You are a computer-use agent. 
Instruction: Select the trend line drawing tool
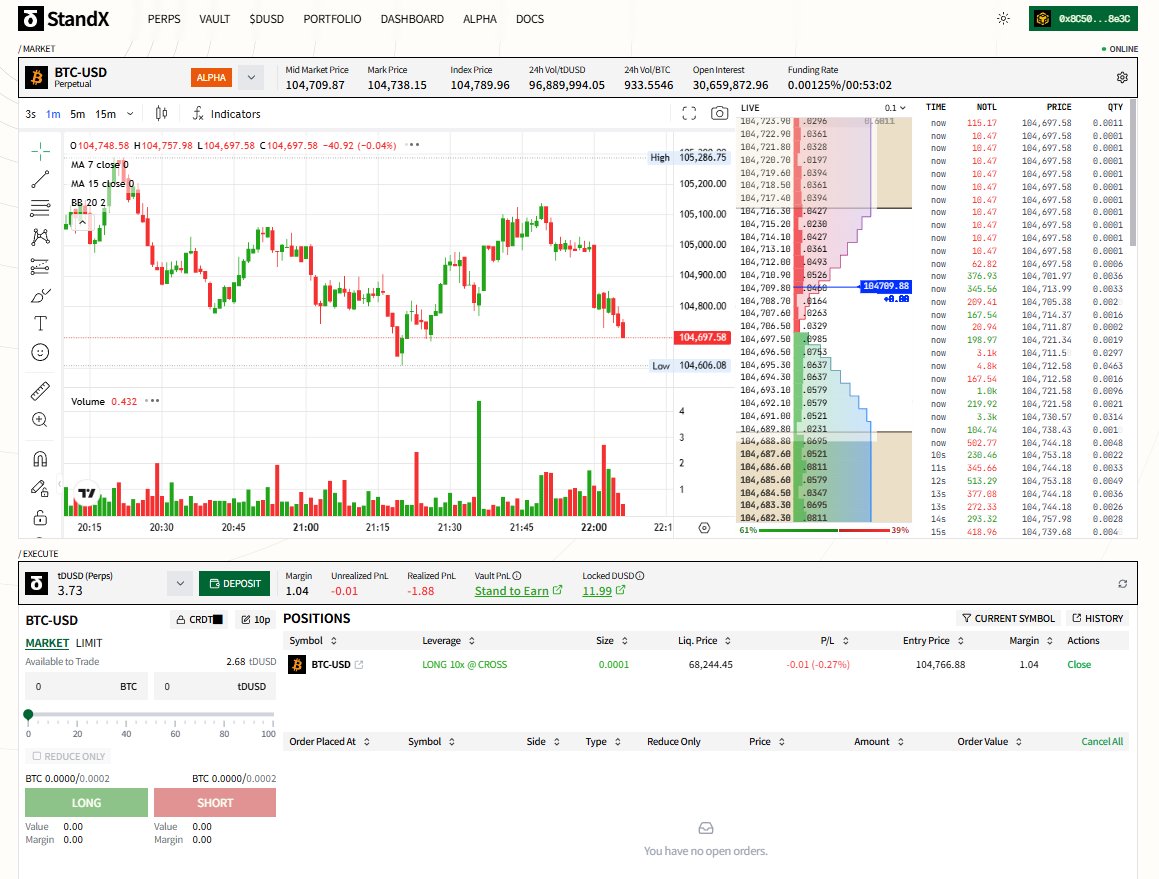(x=41, y=179)
